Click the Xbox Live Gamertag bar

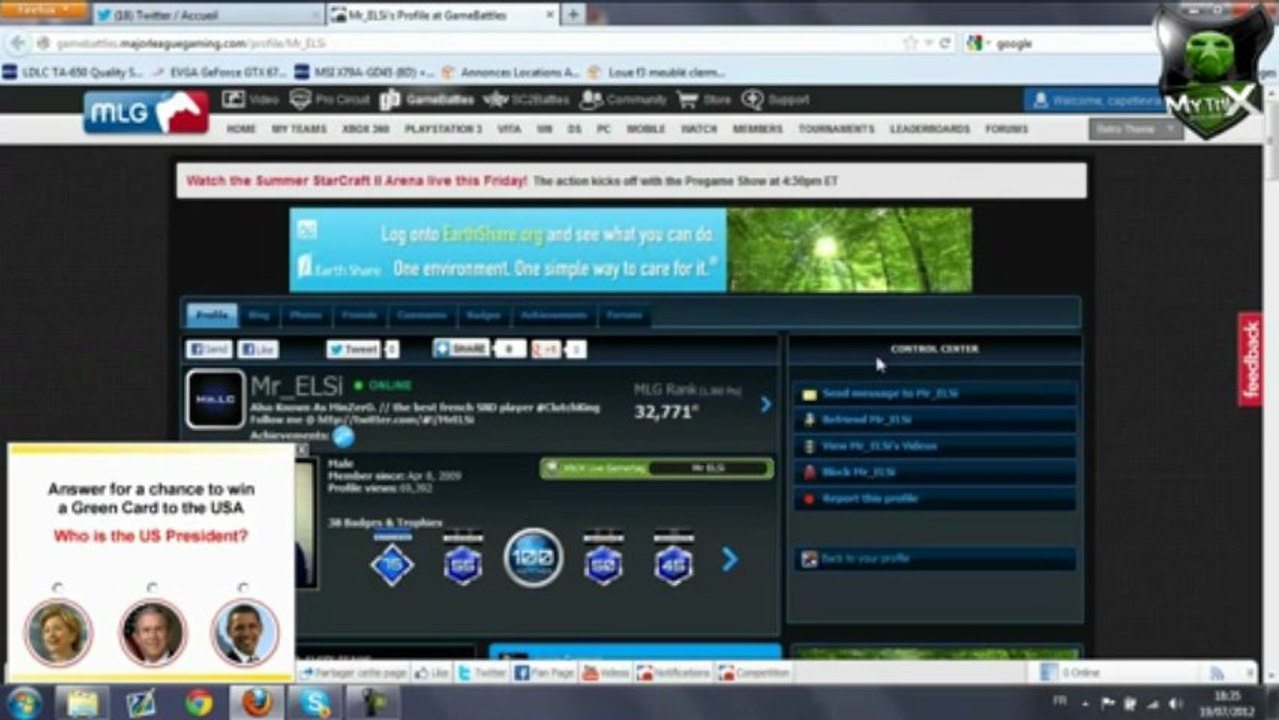pos(657,468)
